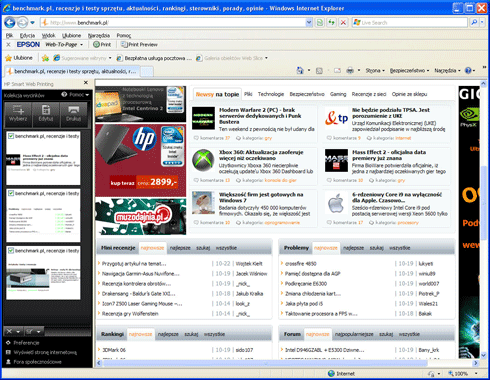This screenshot has width=490, height=380.
Task: Click the compatibility view icon by address bar
Action: 320,23
